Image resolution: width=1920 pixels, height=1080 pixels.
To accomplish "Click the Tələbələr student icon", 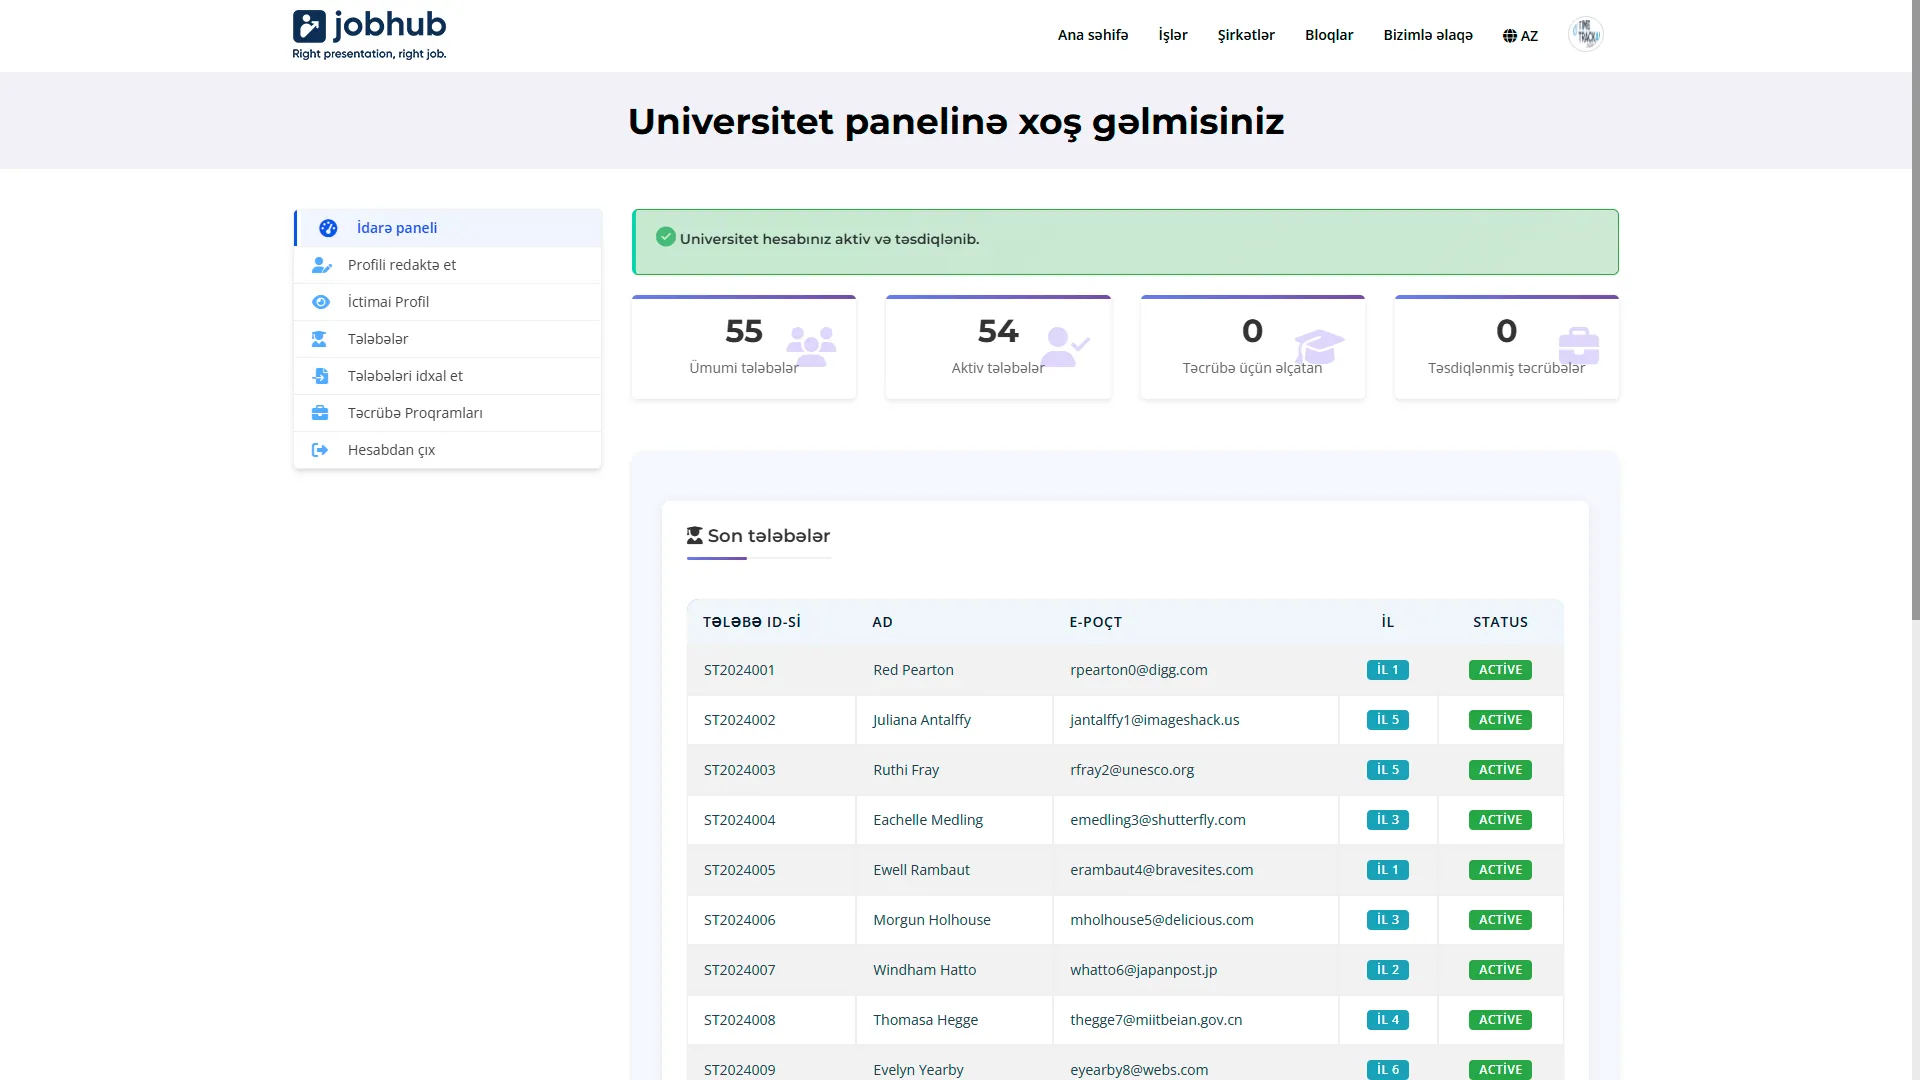I will click(319, 339).
